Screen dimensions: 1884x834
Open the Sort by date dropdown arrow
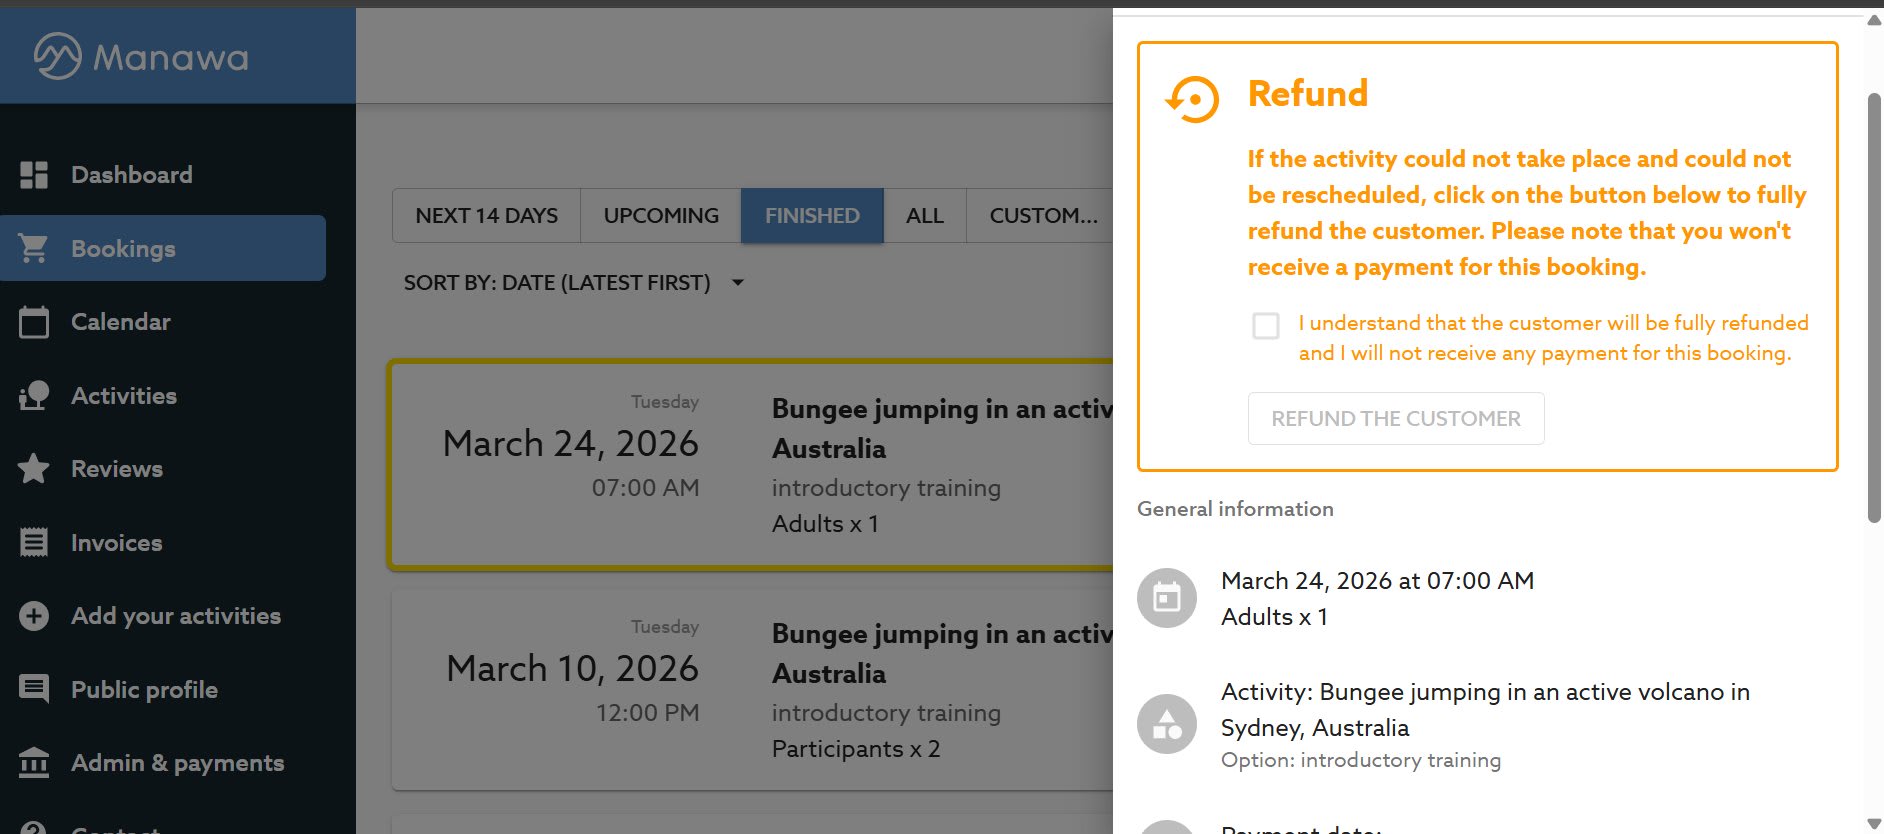click(738, 283)
